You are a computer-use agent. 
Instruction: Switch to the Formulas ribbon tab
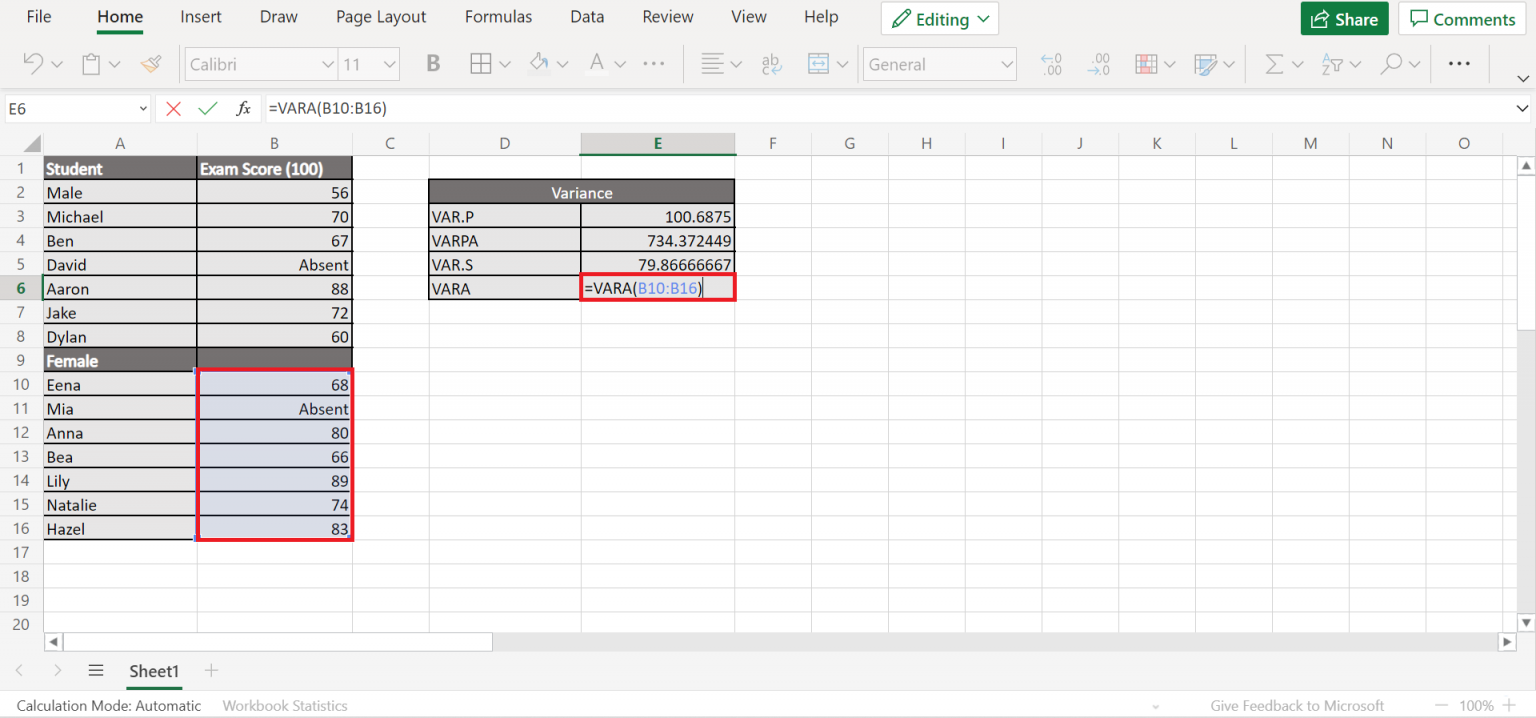point(498,16)
